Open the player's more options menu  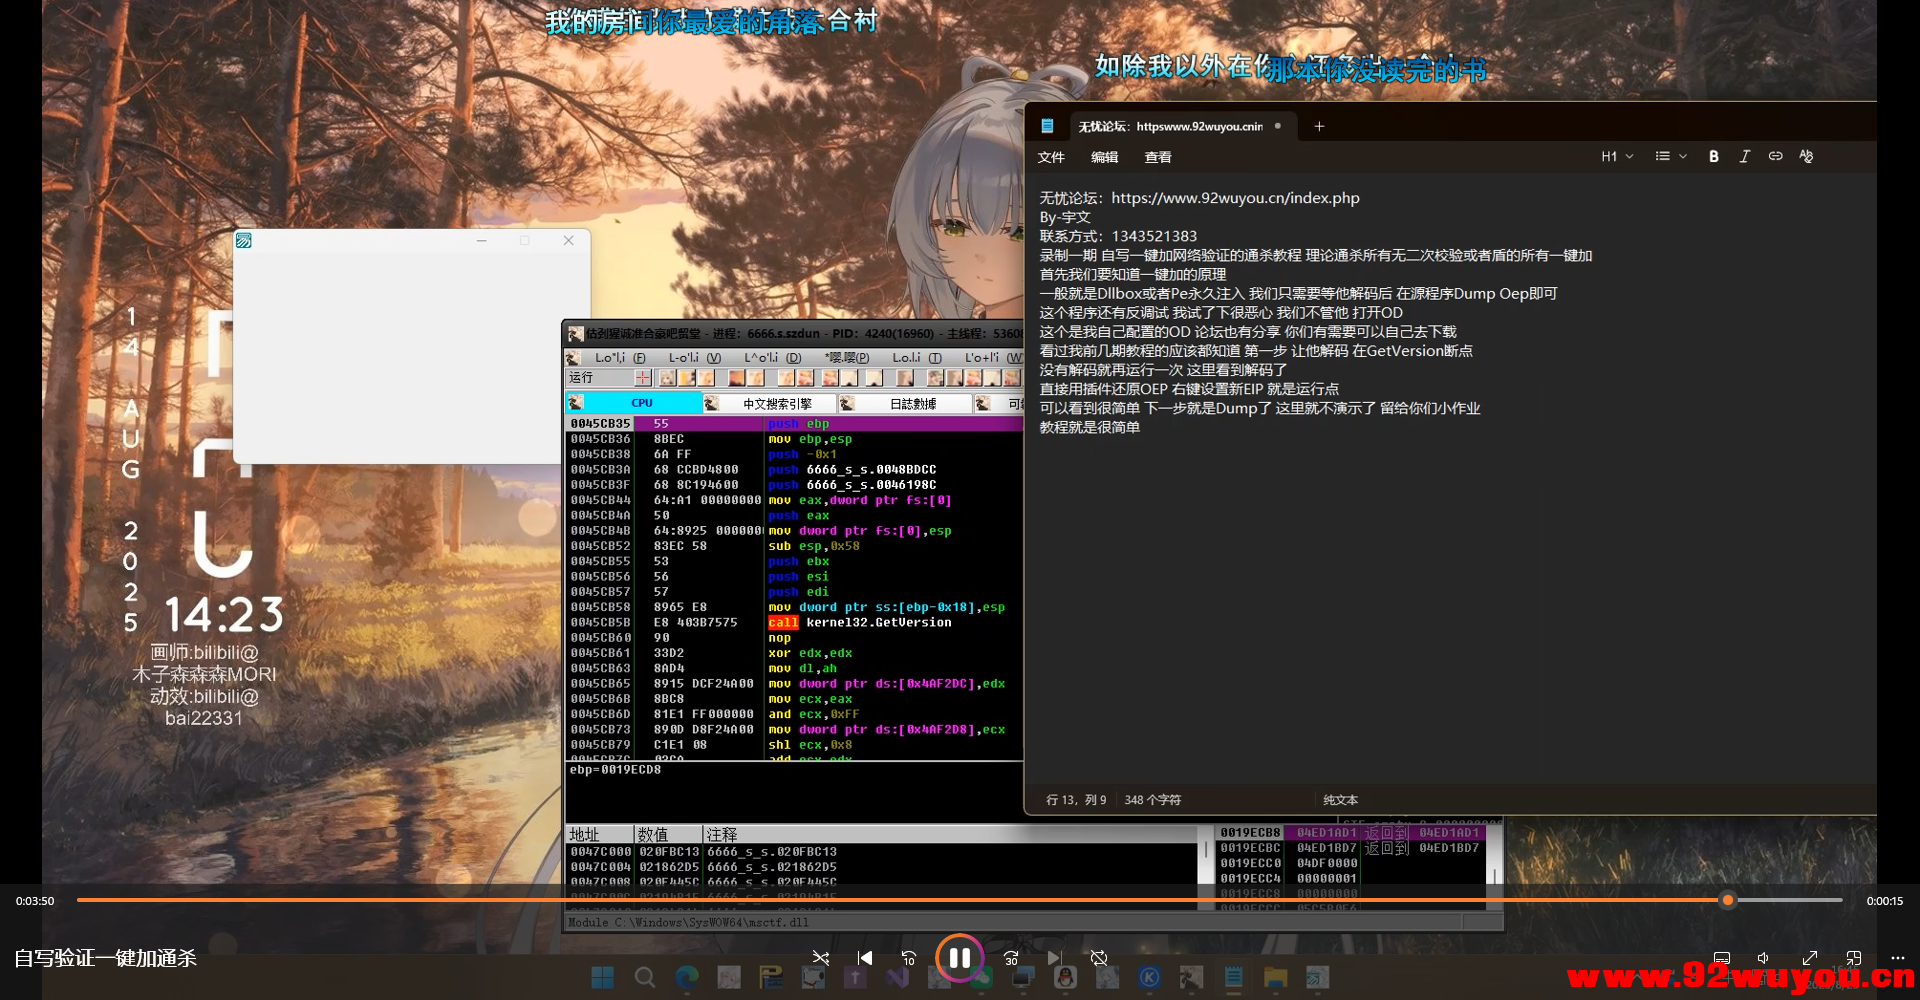(1897, 958)
